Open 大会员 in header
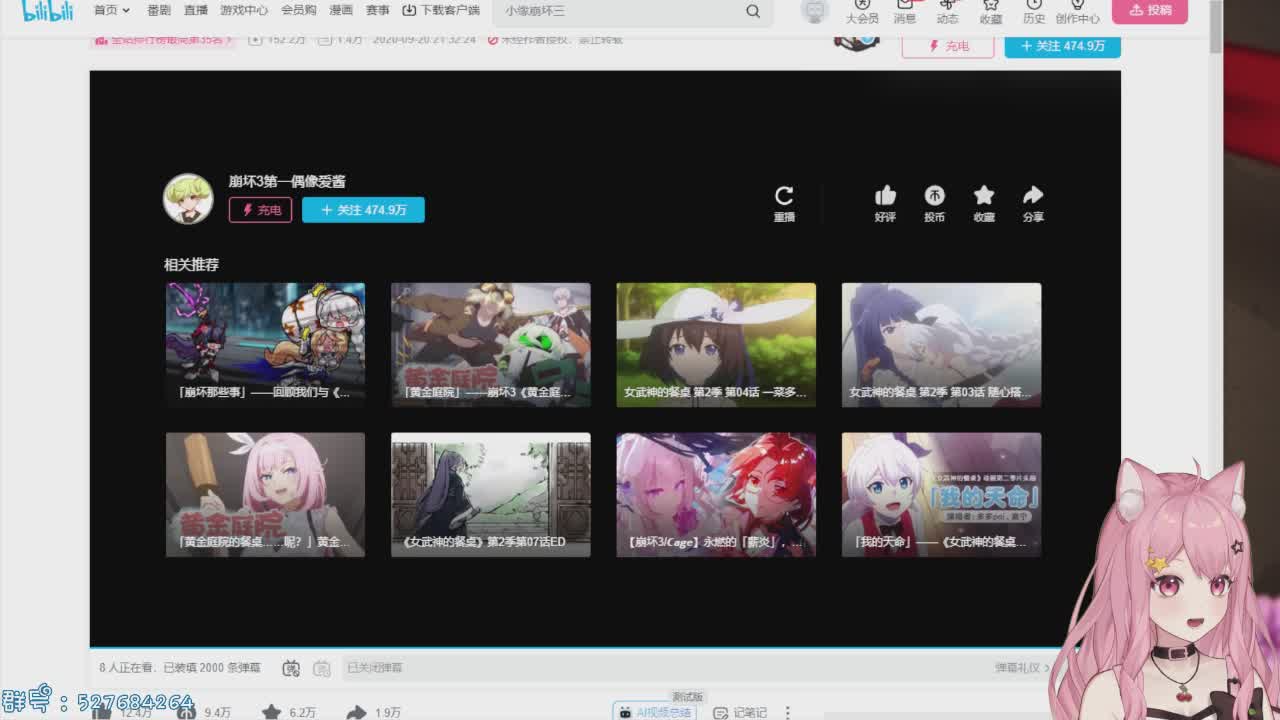This screenshot has width=1280, height=720. pyautogui.click(x=862, y=12)
